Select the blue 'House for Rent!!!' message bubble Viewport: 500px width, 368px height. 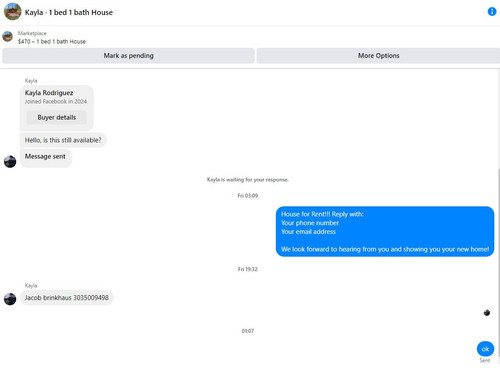[x=385, y=232]
